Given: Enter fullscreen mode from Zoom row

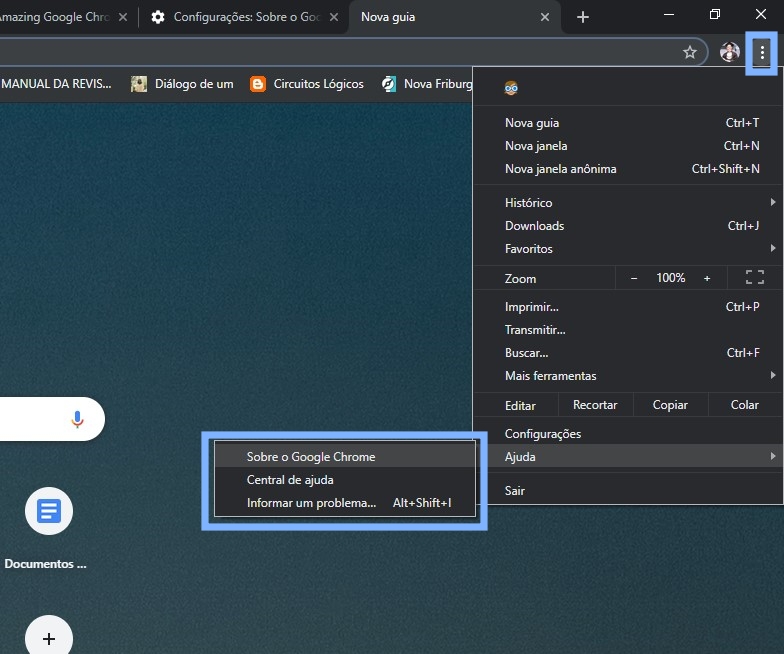Looking at the screenshot, I should pyautogui.click(x=754, y=278).
